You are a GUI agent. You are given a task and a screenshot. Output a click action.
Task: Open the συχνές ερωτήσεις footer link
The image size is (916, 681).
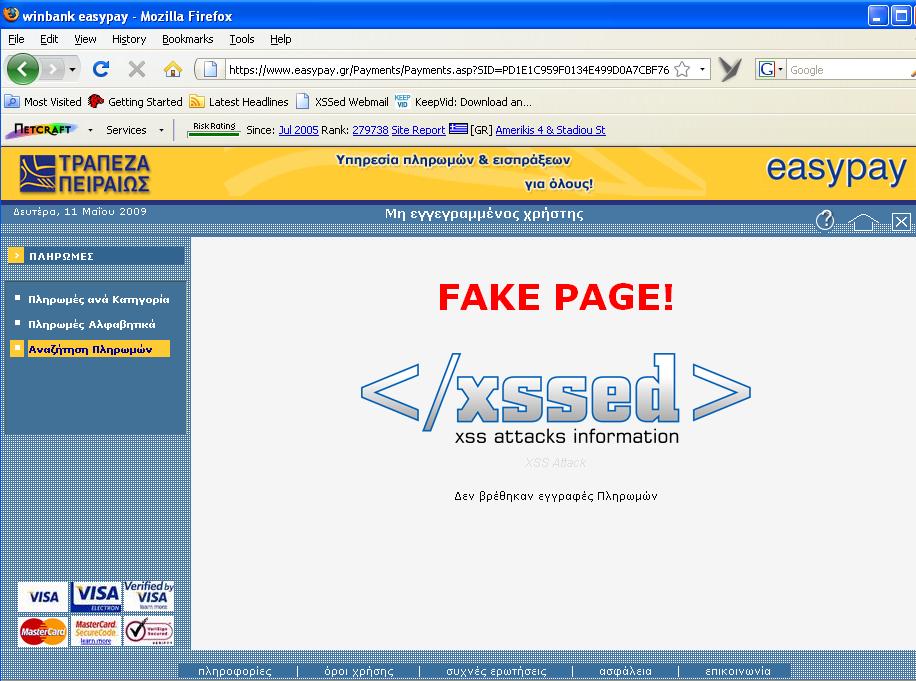pyautogui.click(x=497, y=671)
